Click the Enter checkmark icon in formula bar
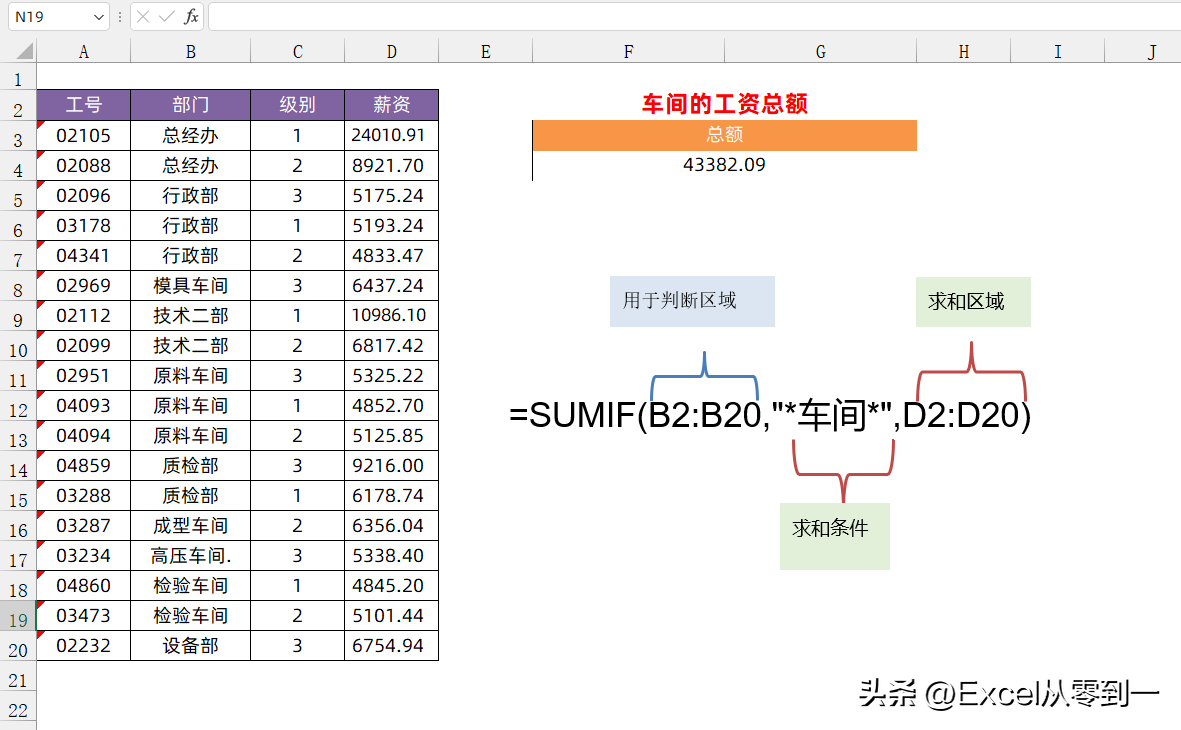Image resolution: width=1181 pixels, height=730 pixels. [166, 17]
